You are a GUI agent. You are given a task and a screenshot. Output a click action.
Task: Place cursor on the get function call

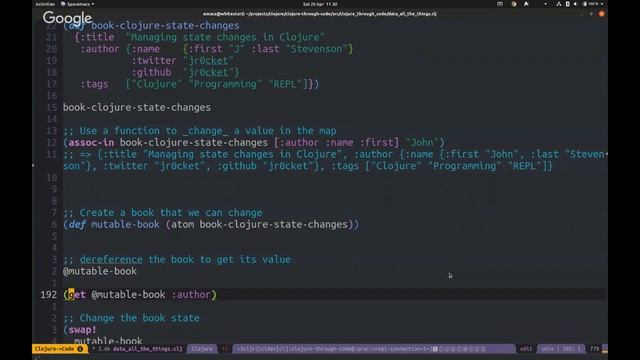pyautogui.click(x=77, y=295)
